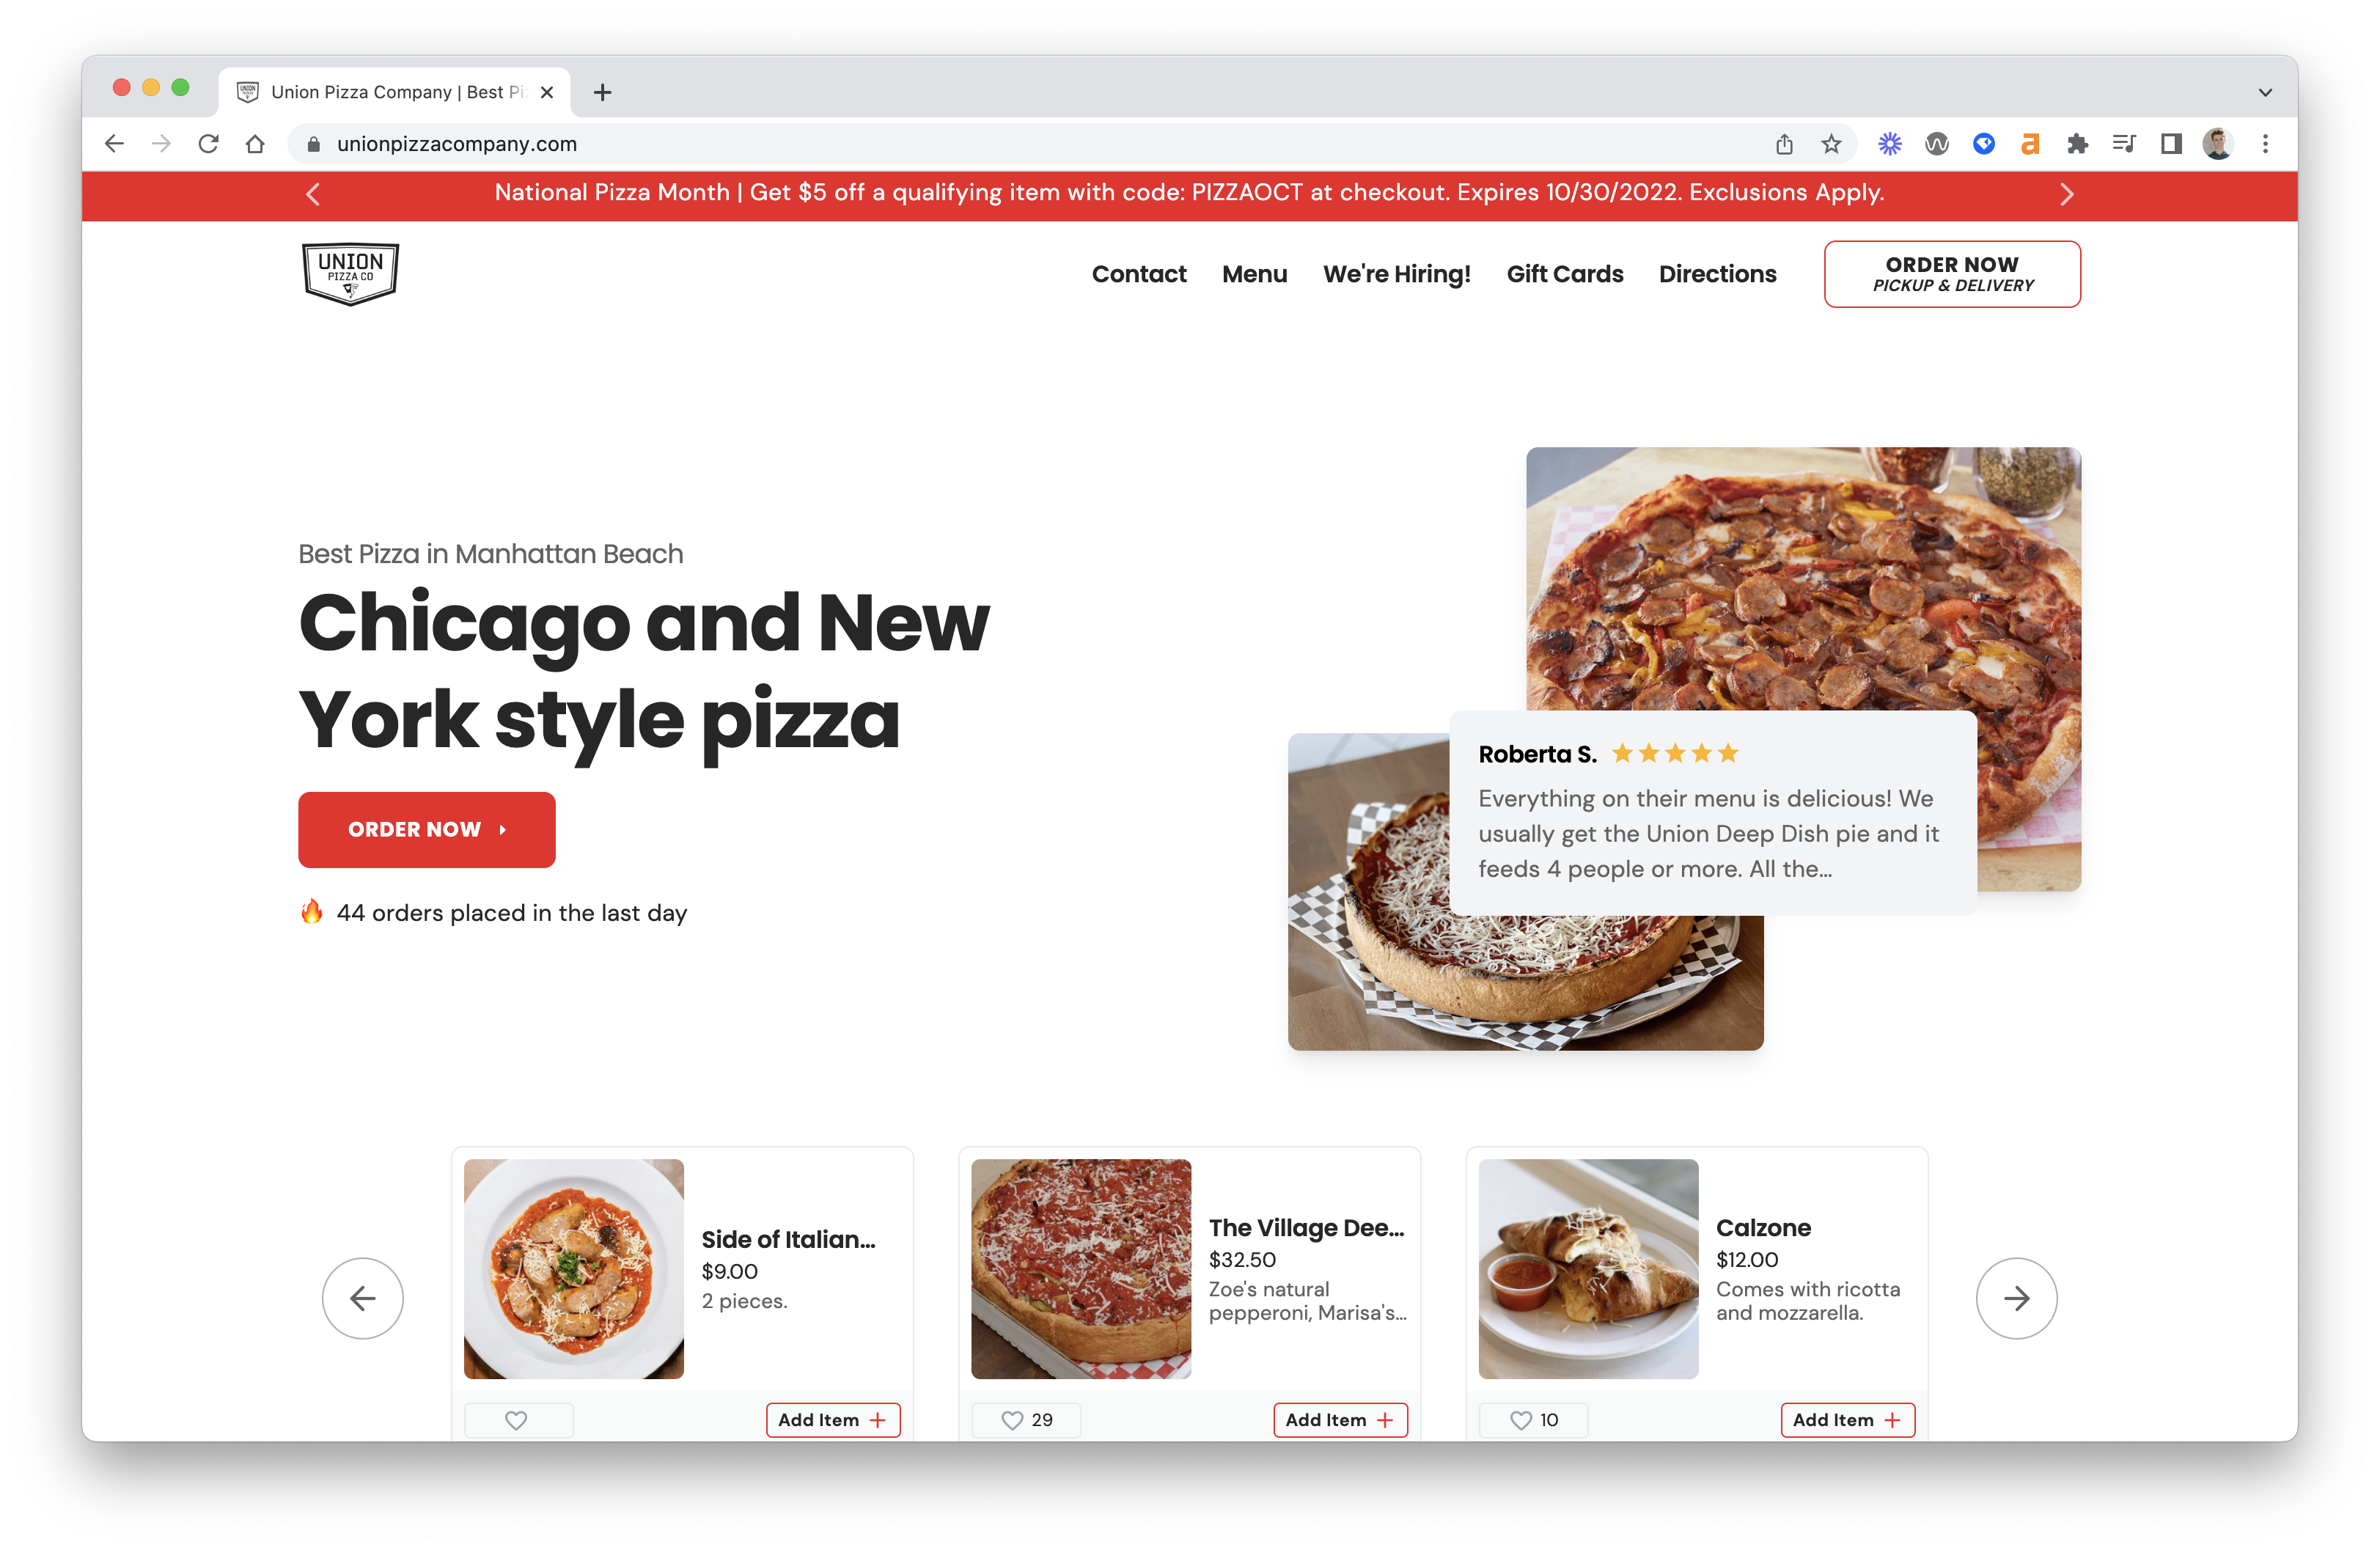Click 'Side of Italian...' item title
The width and height of the screenshot is (2380, 1550).
[x=788, y=1239]
